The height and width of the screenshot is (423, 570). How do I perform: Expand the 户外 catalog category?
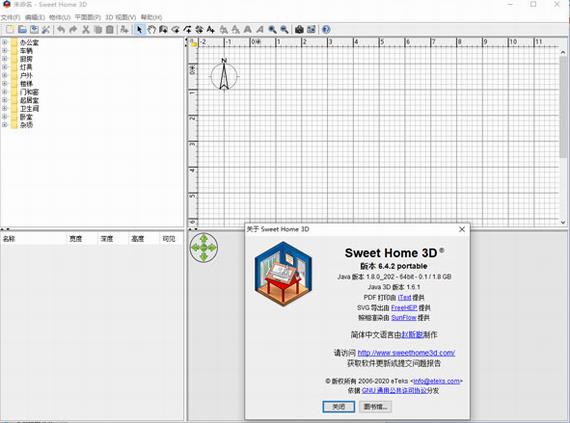click(4, 75)
